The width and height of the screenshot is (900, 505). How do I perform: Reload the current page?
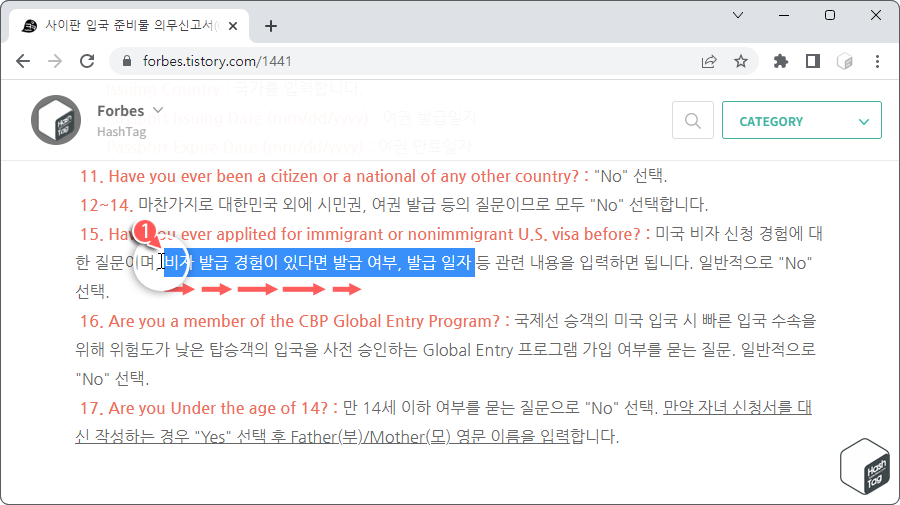(87, 61)
